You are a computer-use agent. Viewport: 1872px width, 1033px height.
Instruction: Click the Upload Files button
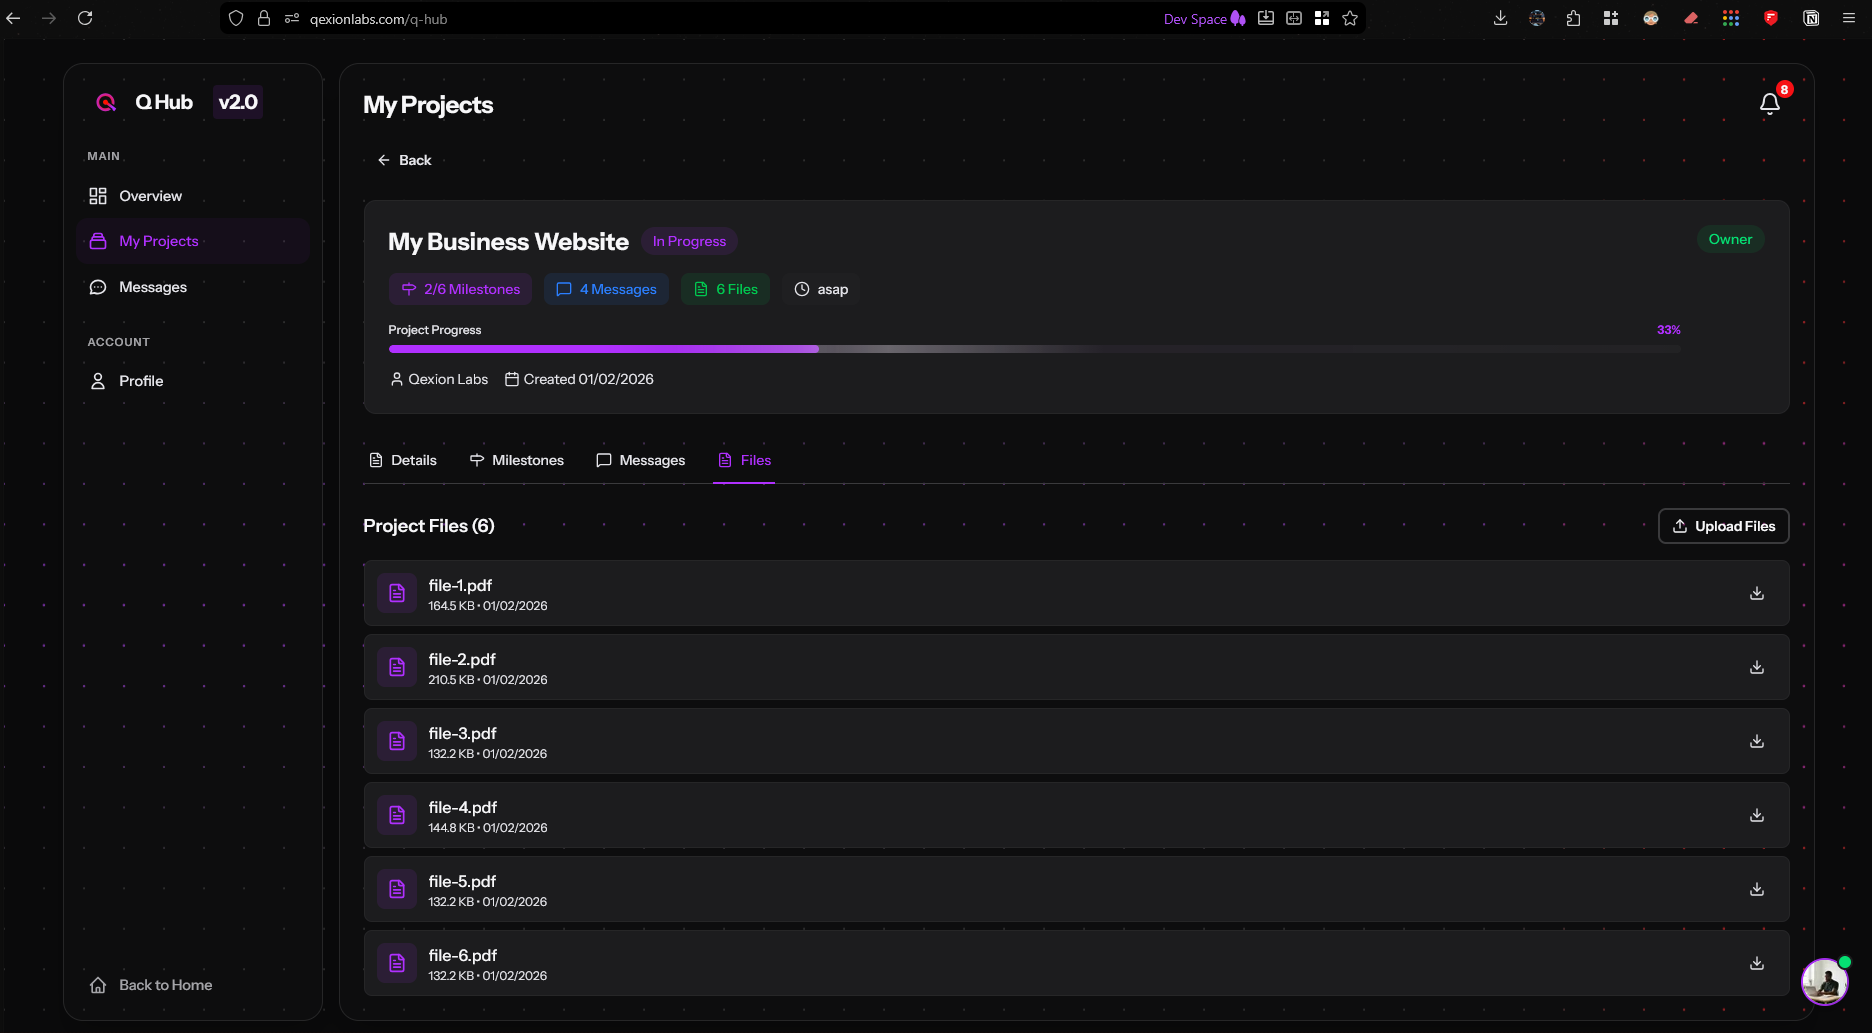point(1723,525)
